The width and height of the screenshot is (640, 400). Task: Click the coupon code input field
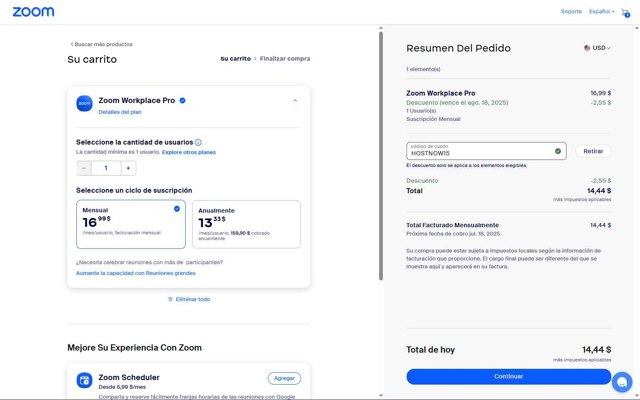point(480,152)
